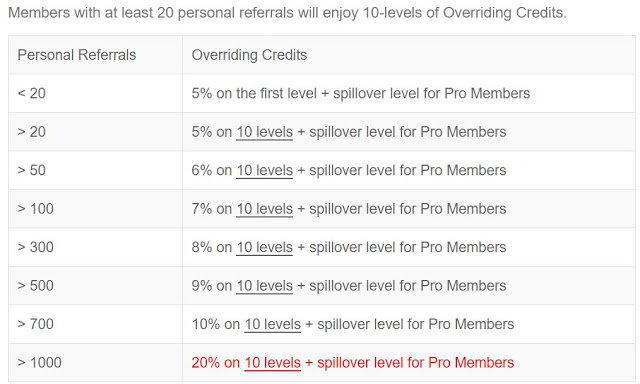Click the '10 levels' link in the > 20 row
This screenshot has height=384, width=640.
264,132
